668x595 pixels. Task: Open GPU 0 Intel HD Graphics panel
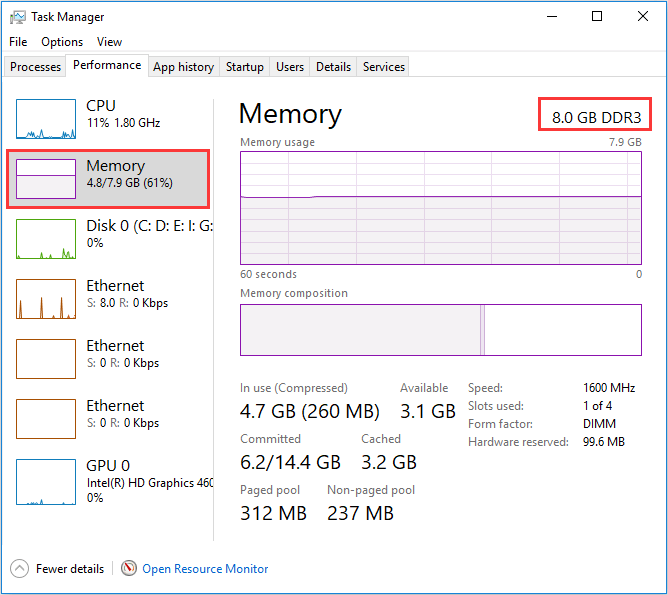(x=46, y=479)
